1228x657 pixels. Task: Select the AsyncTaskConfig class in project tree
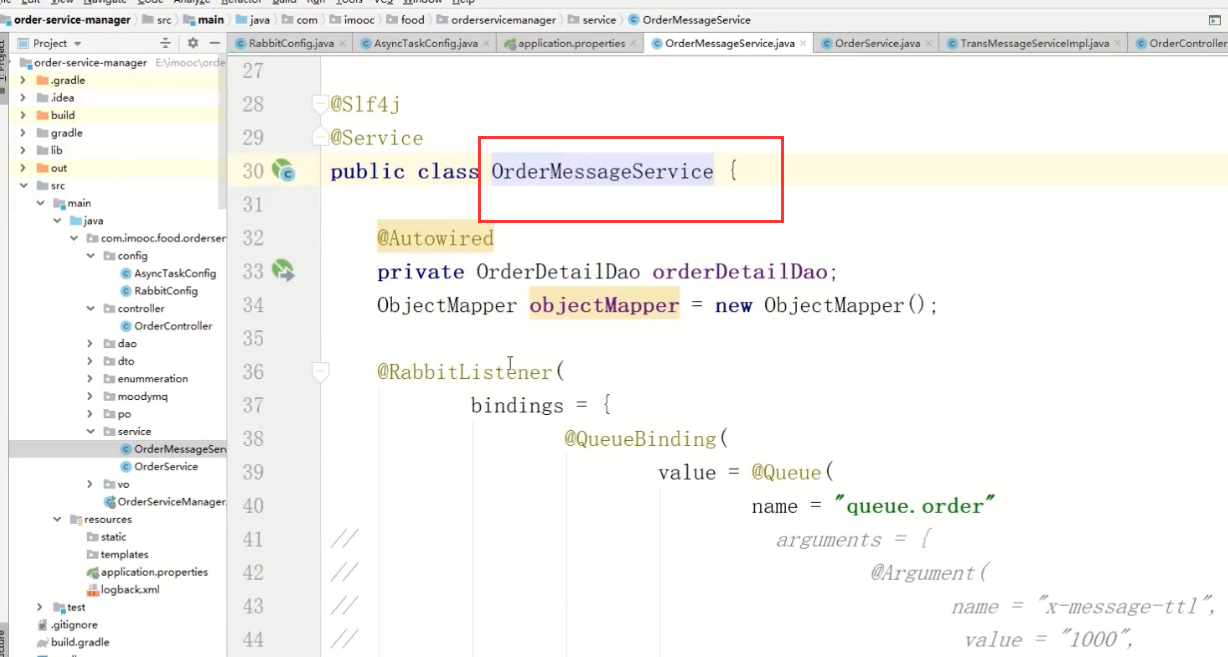[x=166, y=273]
